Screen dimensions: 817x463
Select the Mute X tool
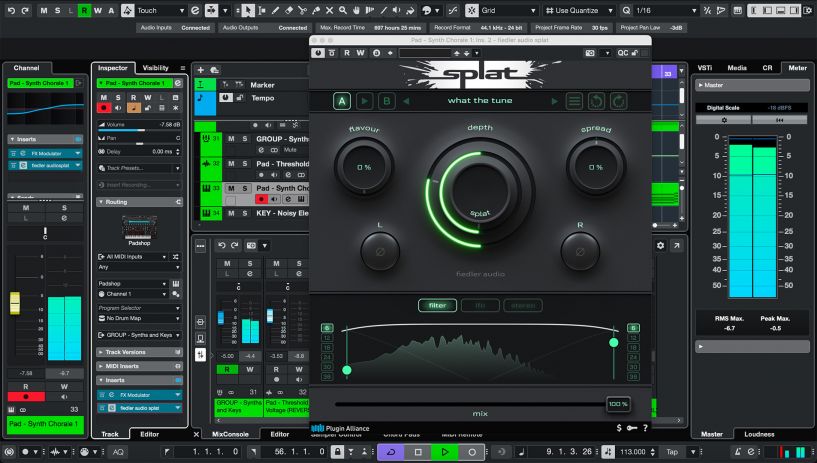click(329, 10)
